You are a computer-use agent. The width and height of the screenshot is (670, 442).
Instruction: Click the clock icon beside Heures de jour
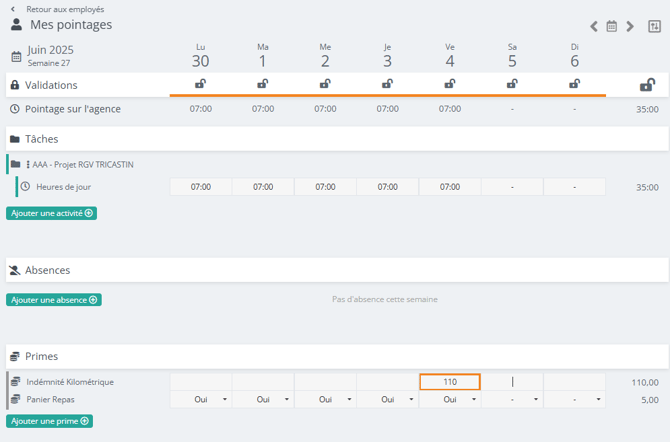26,187
